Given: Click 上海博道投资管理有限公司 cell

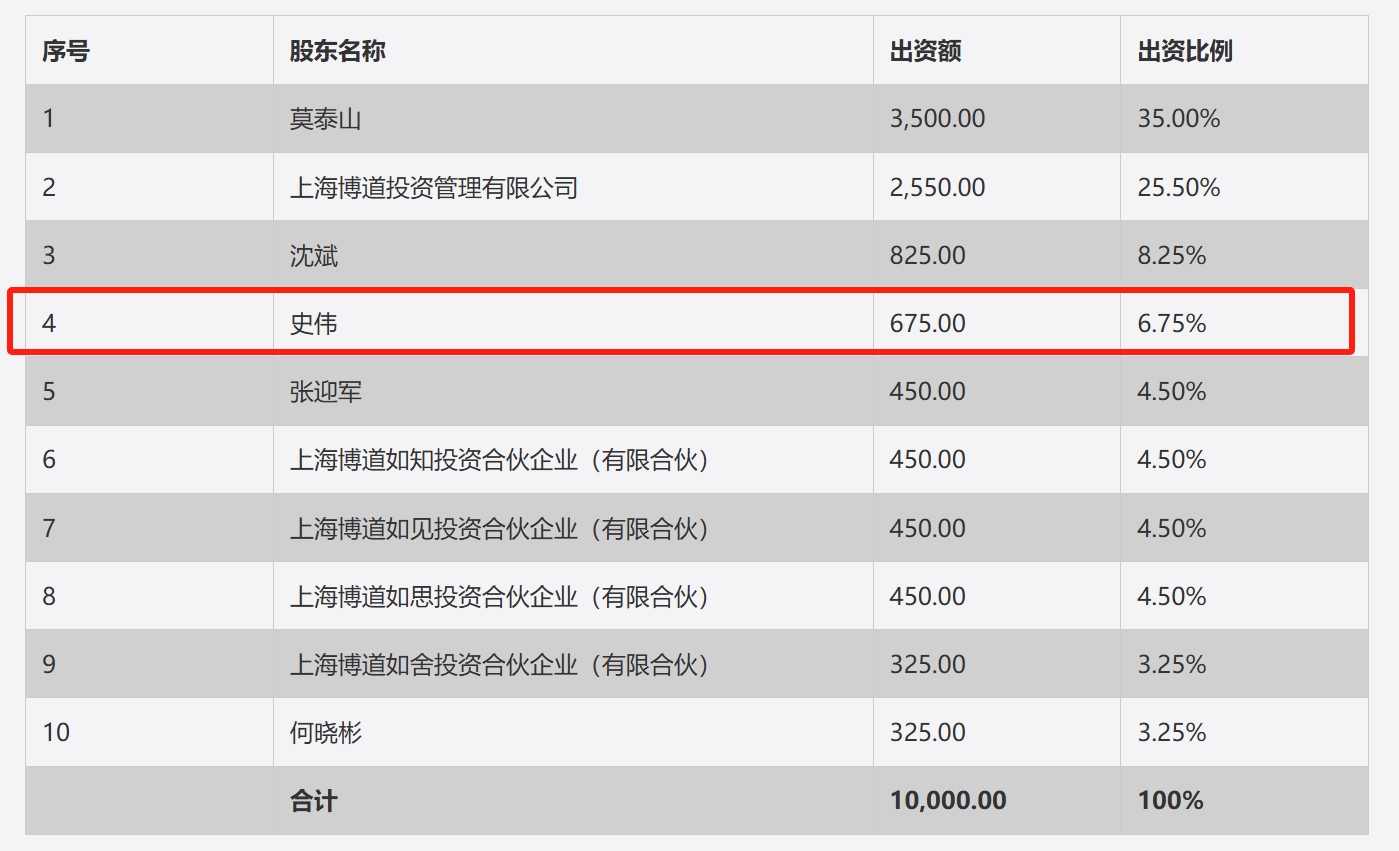Looking at the screenshot, I should pyautogui.click(x=433, y=187).
